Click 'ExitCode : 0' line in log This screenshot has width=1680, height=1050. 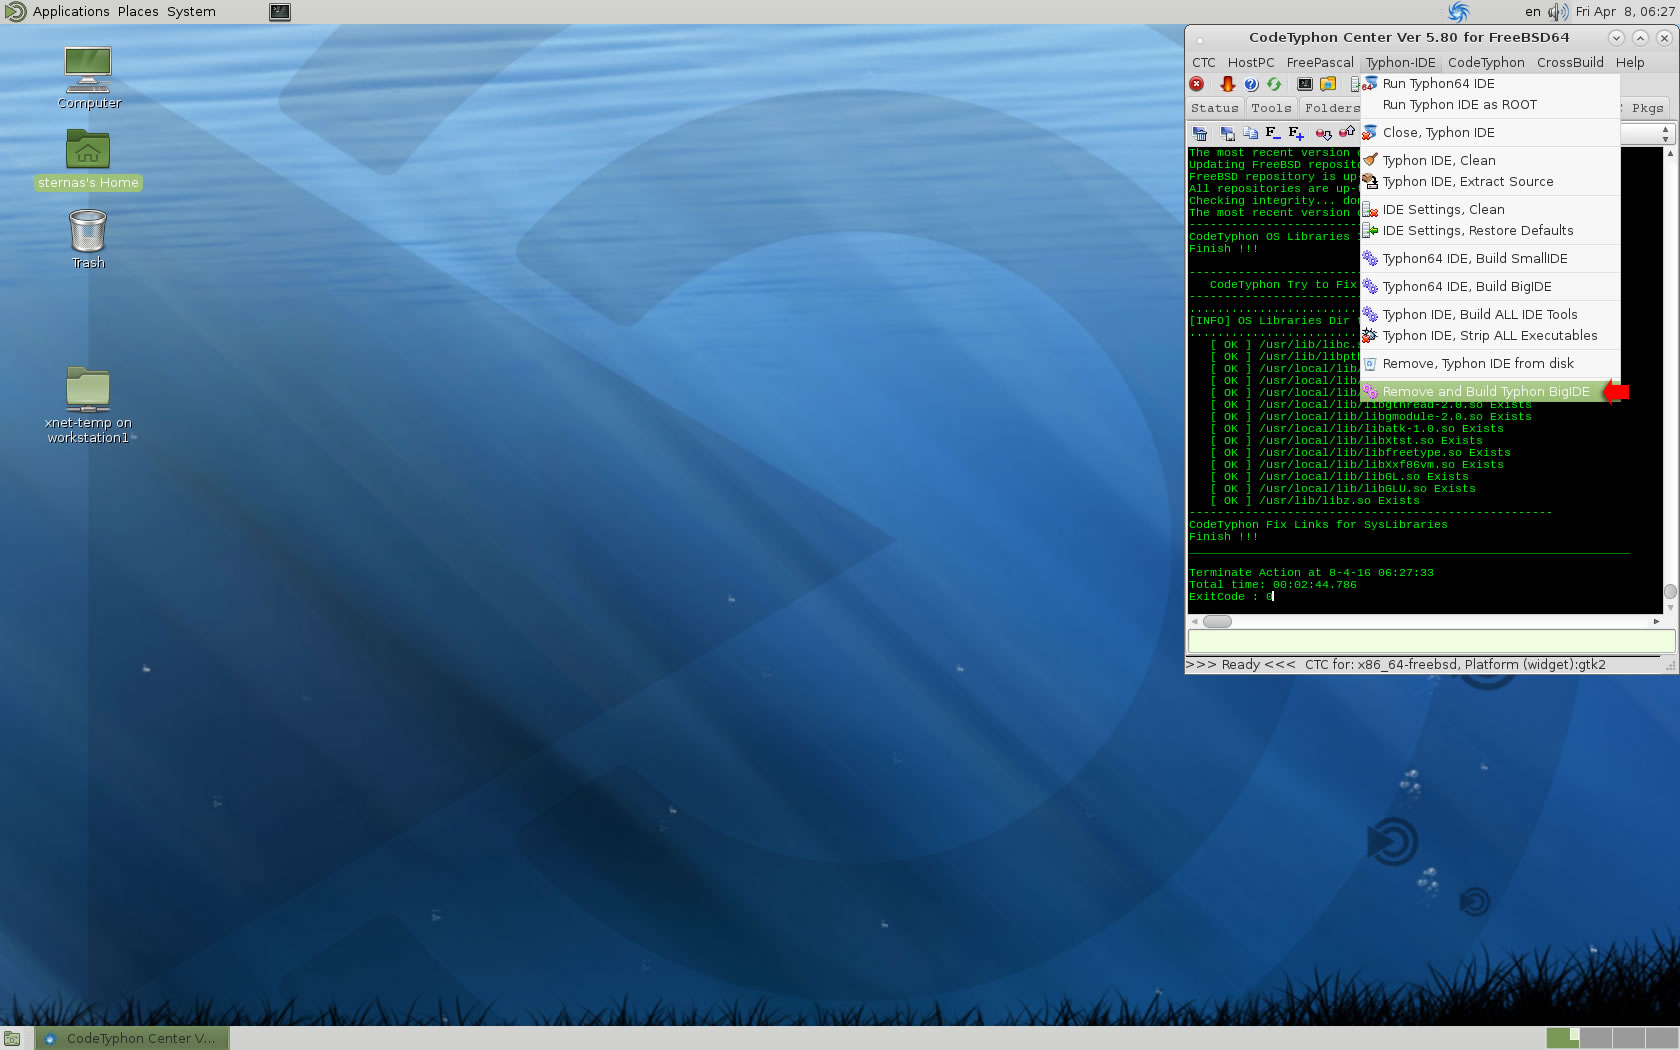[1231, 597]
